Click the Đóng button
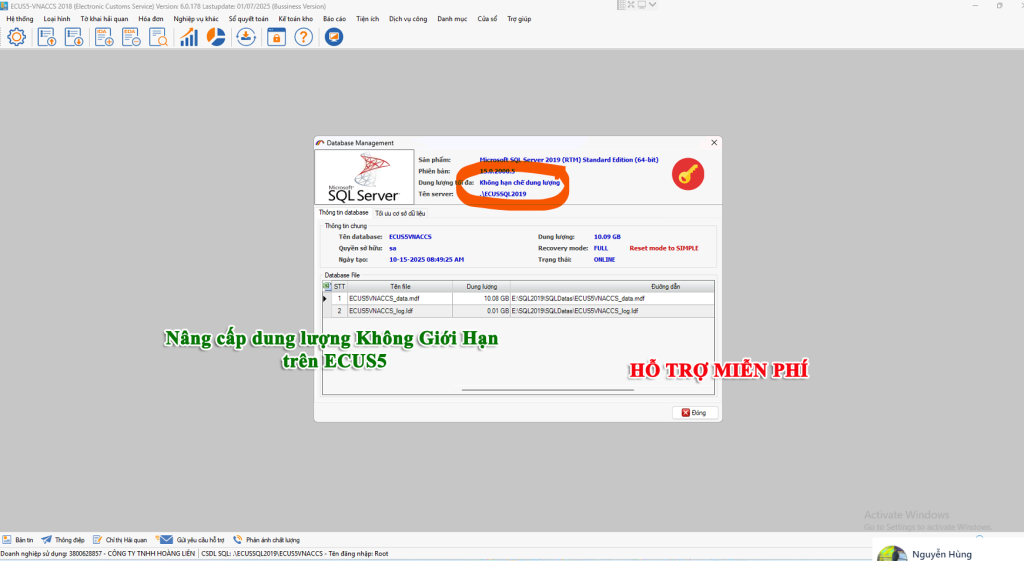The image size is (1024, 561). (694, 412)
